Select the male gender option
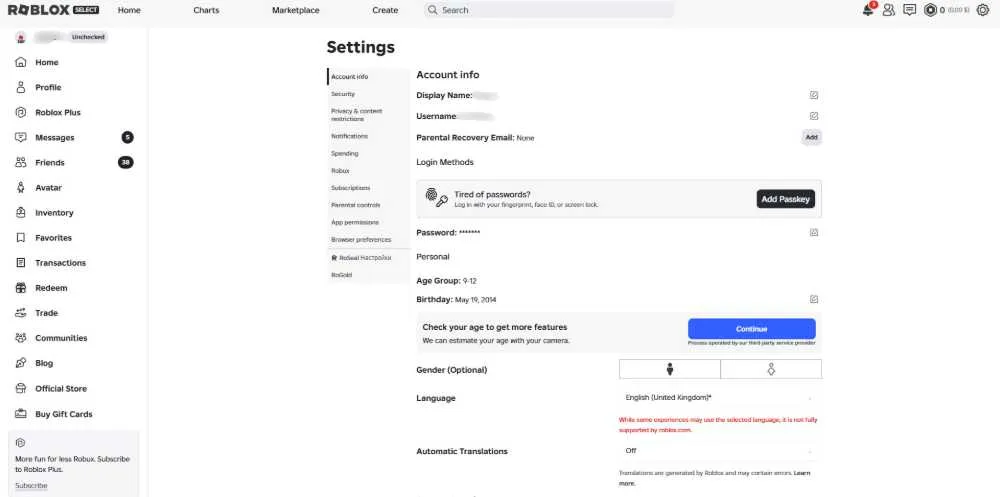 point(670,369)
